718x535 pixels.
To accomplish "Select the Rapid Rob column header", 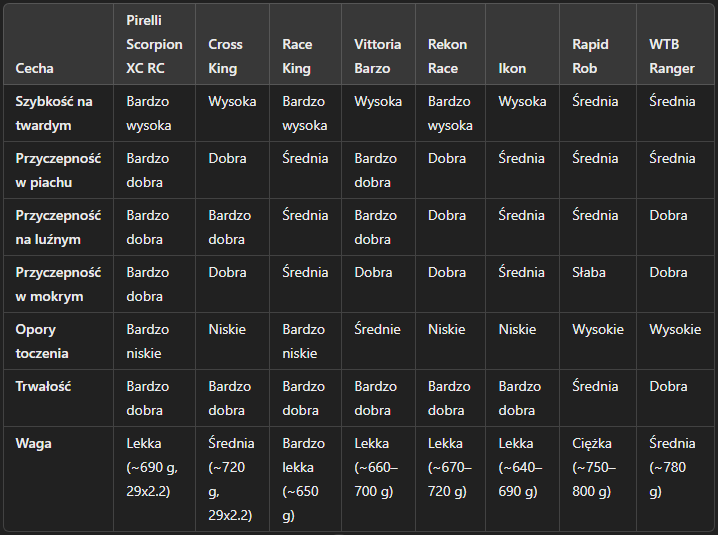I will point(590,57).
